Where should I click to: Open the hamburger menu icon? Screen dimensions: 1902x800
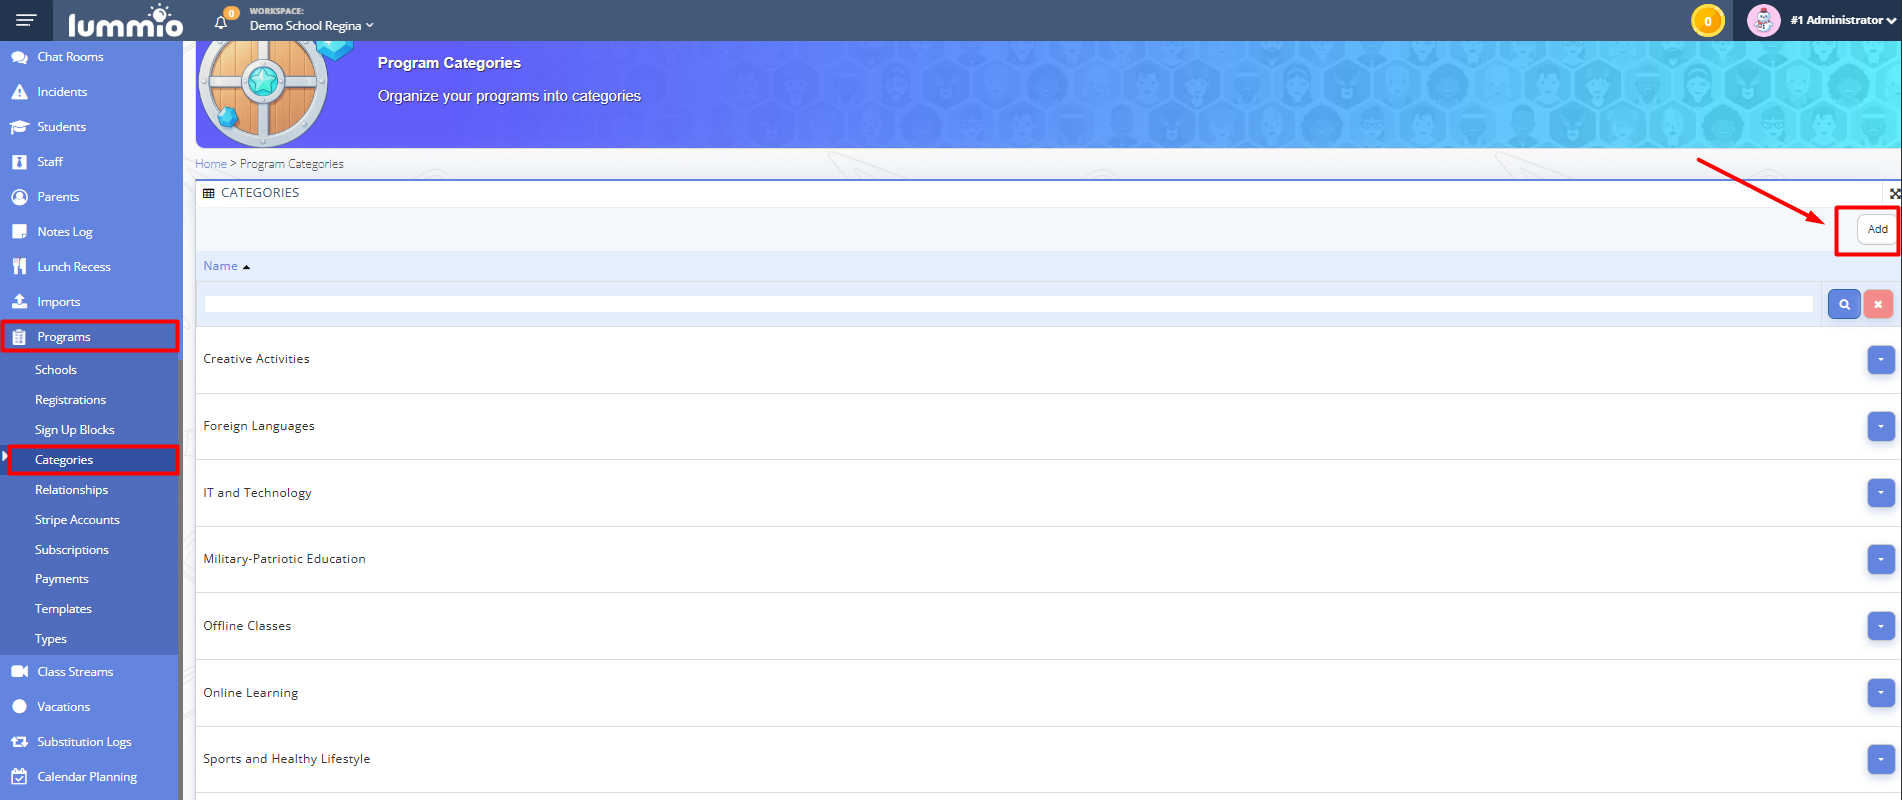click(x=26, y=20)
